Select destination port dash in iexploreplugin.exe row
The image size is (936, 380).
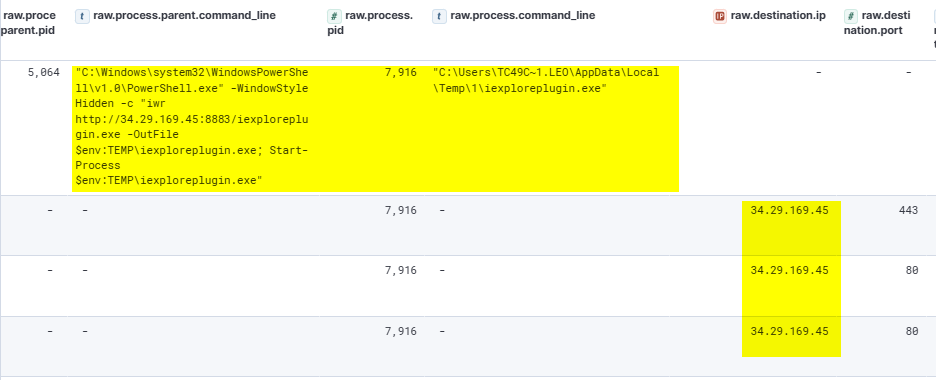tap(908, 73)
